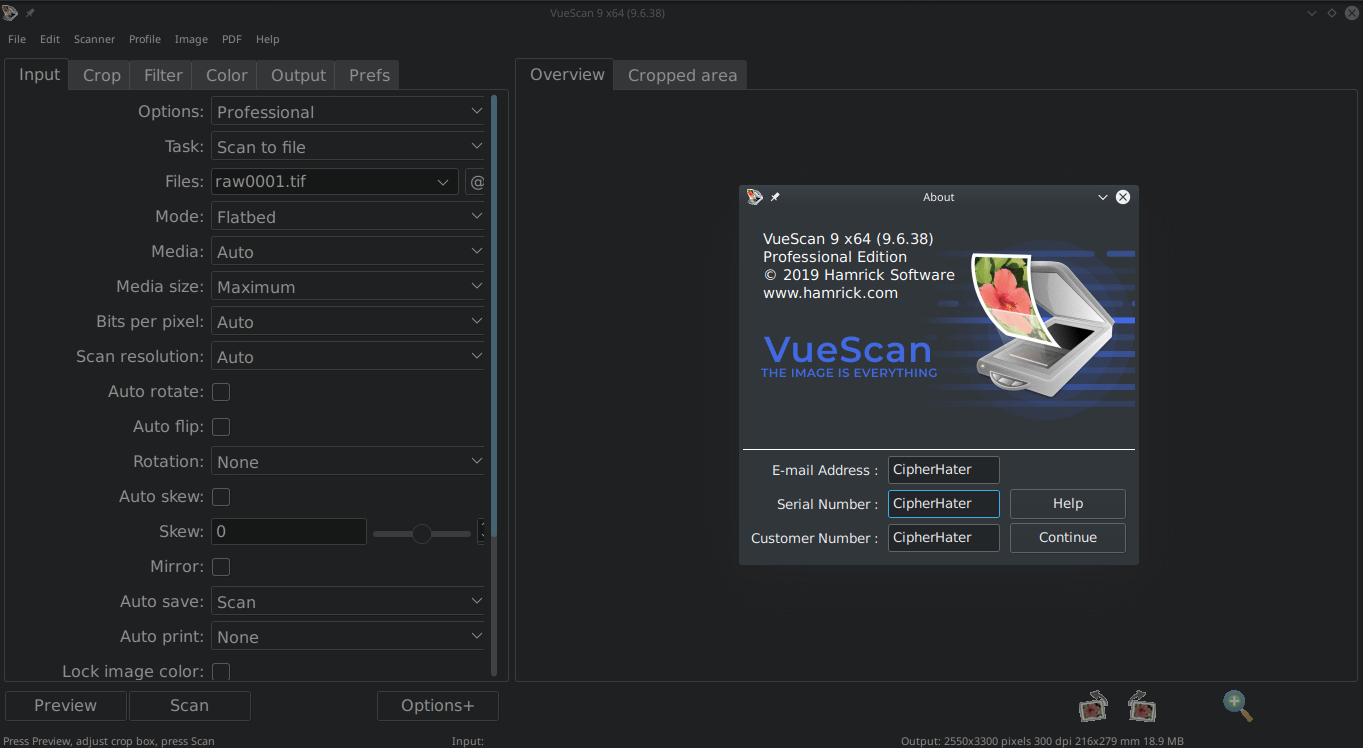This screenshot has height=748, width=1363.
Task: Click the Input panel vertical scrollbar
Action: [x=494, y=385]
